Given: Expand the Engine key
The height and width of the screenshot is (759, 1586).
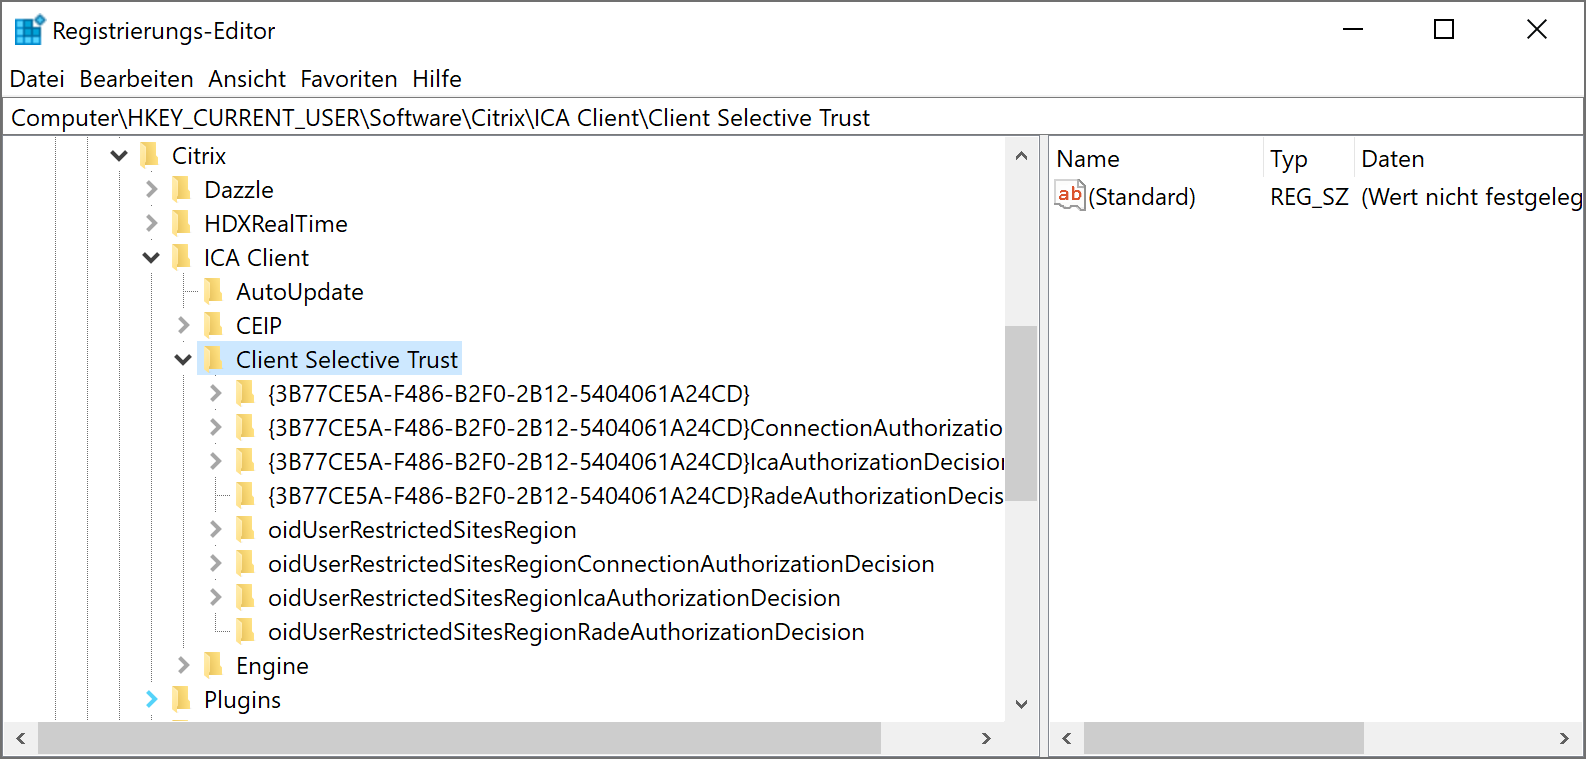Looking at the screenshot, I should coord(183,665).
